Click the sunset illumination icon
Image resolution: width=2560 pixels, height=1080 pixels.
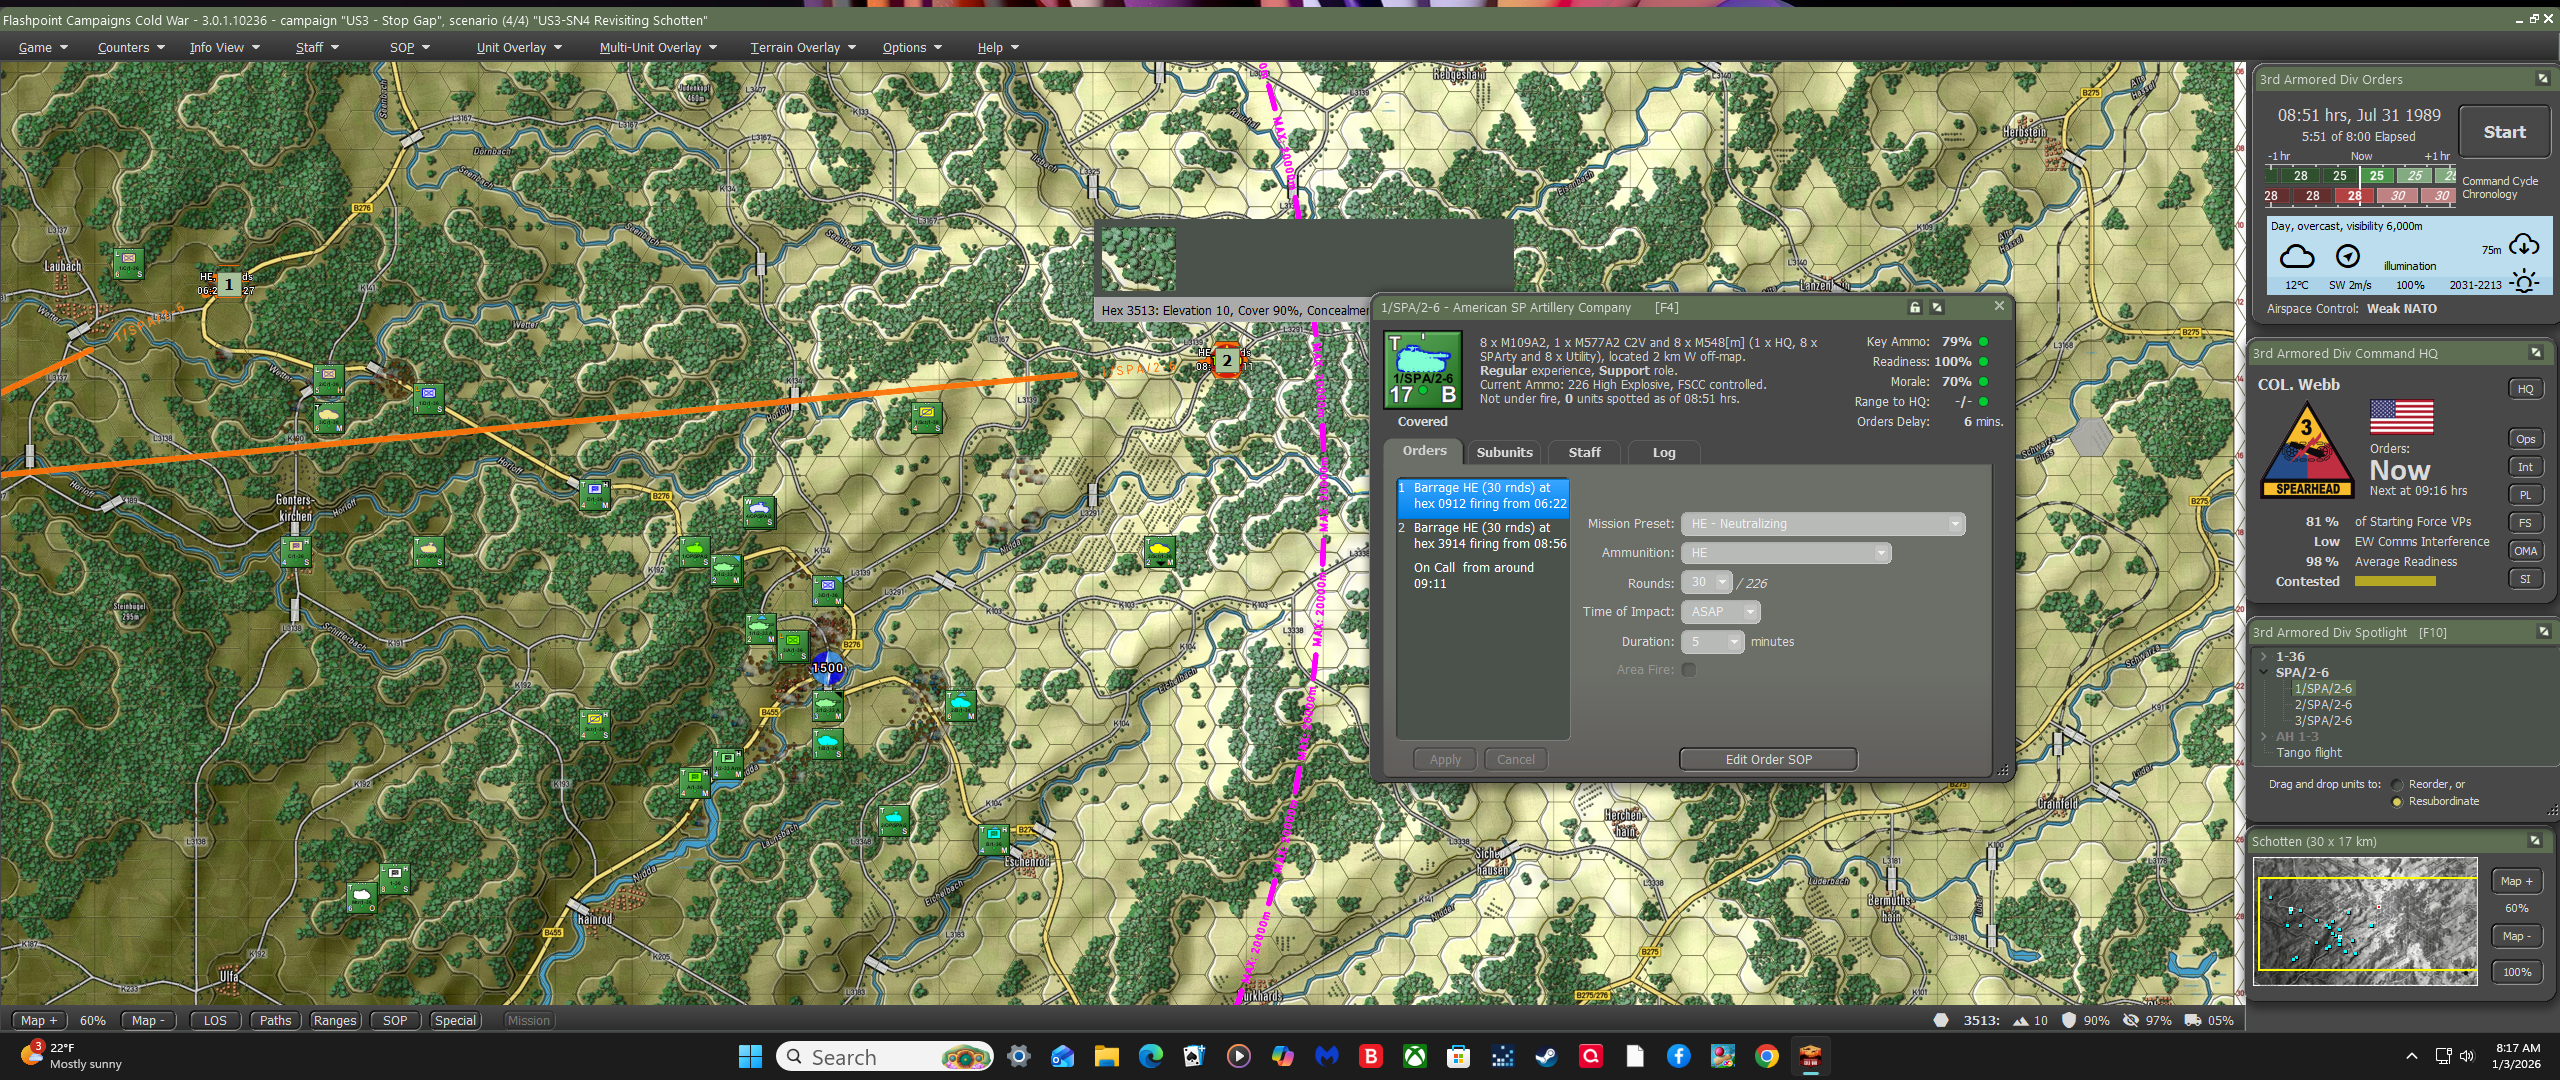(x=2524, y=283)
